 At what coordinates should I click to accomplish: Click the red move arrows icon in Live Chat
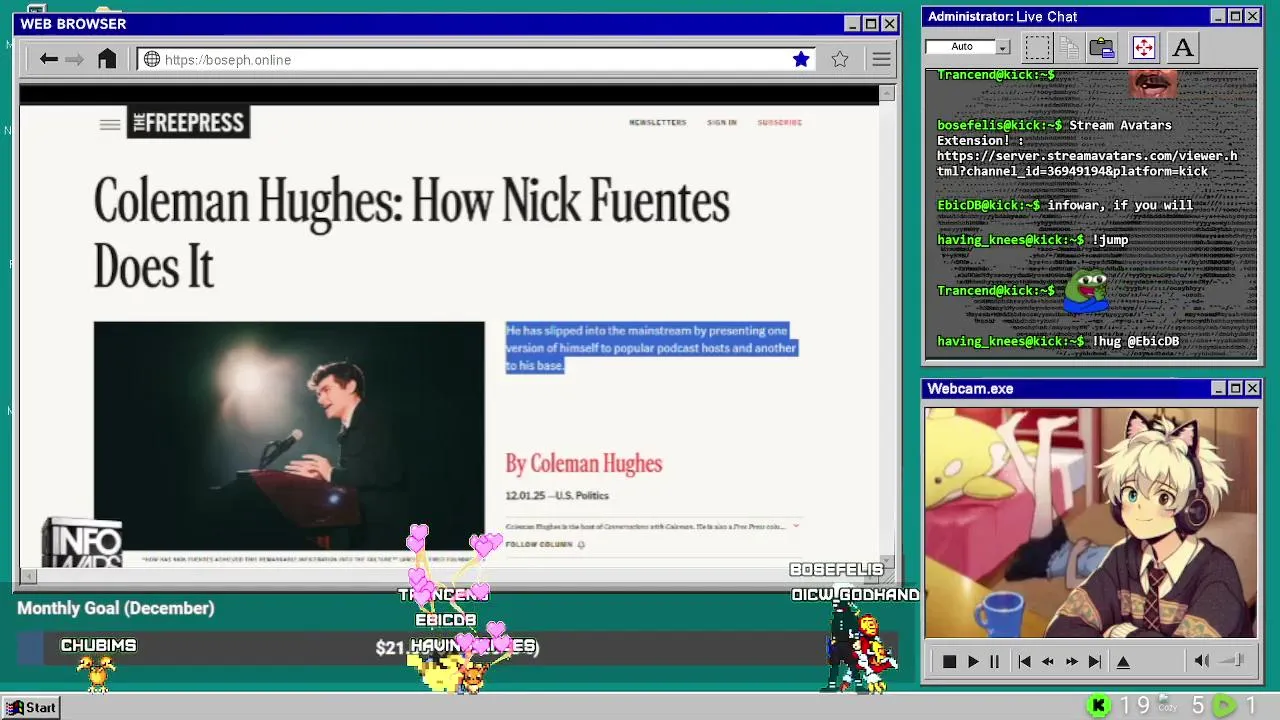pyautogui.click(x=1143, y=47)
